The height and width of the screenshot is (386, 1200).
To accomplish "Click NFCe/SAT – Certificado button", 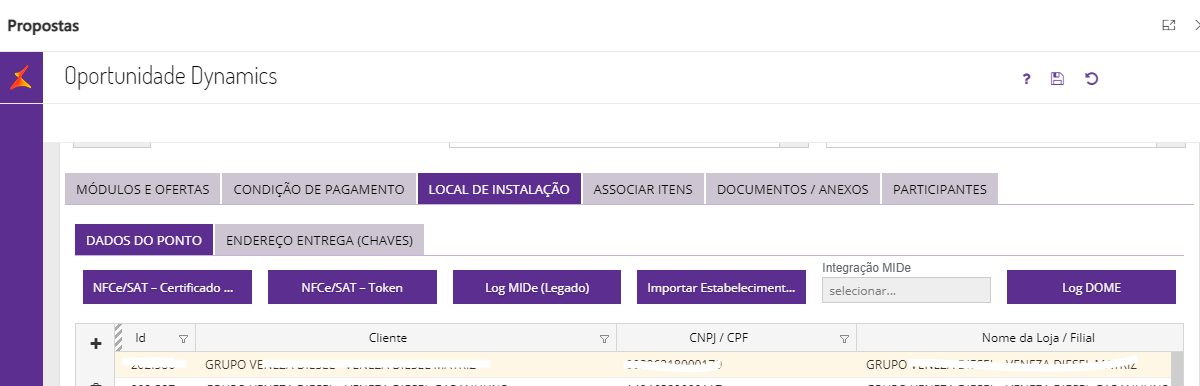I will [167, 287].
